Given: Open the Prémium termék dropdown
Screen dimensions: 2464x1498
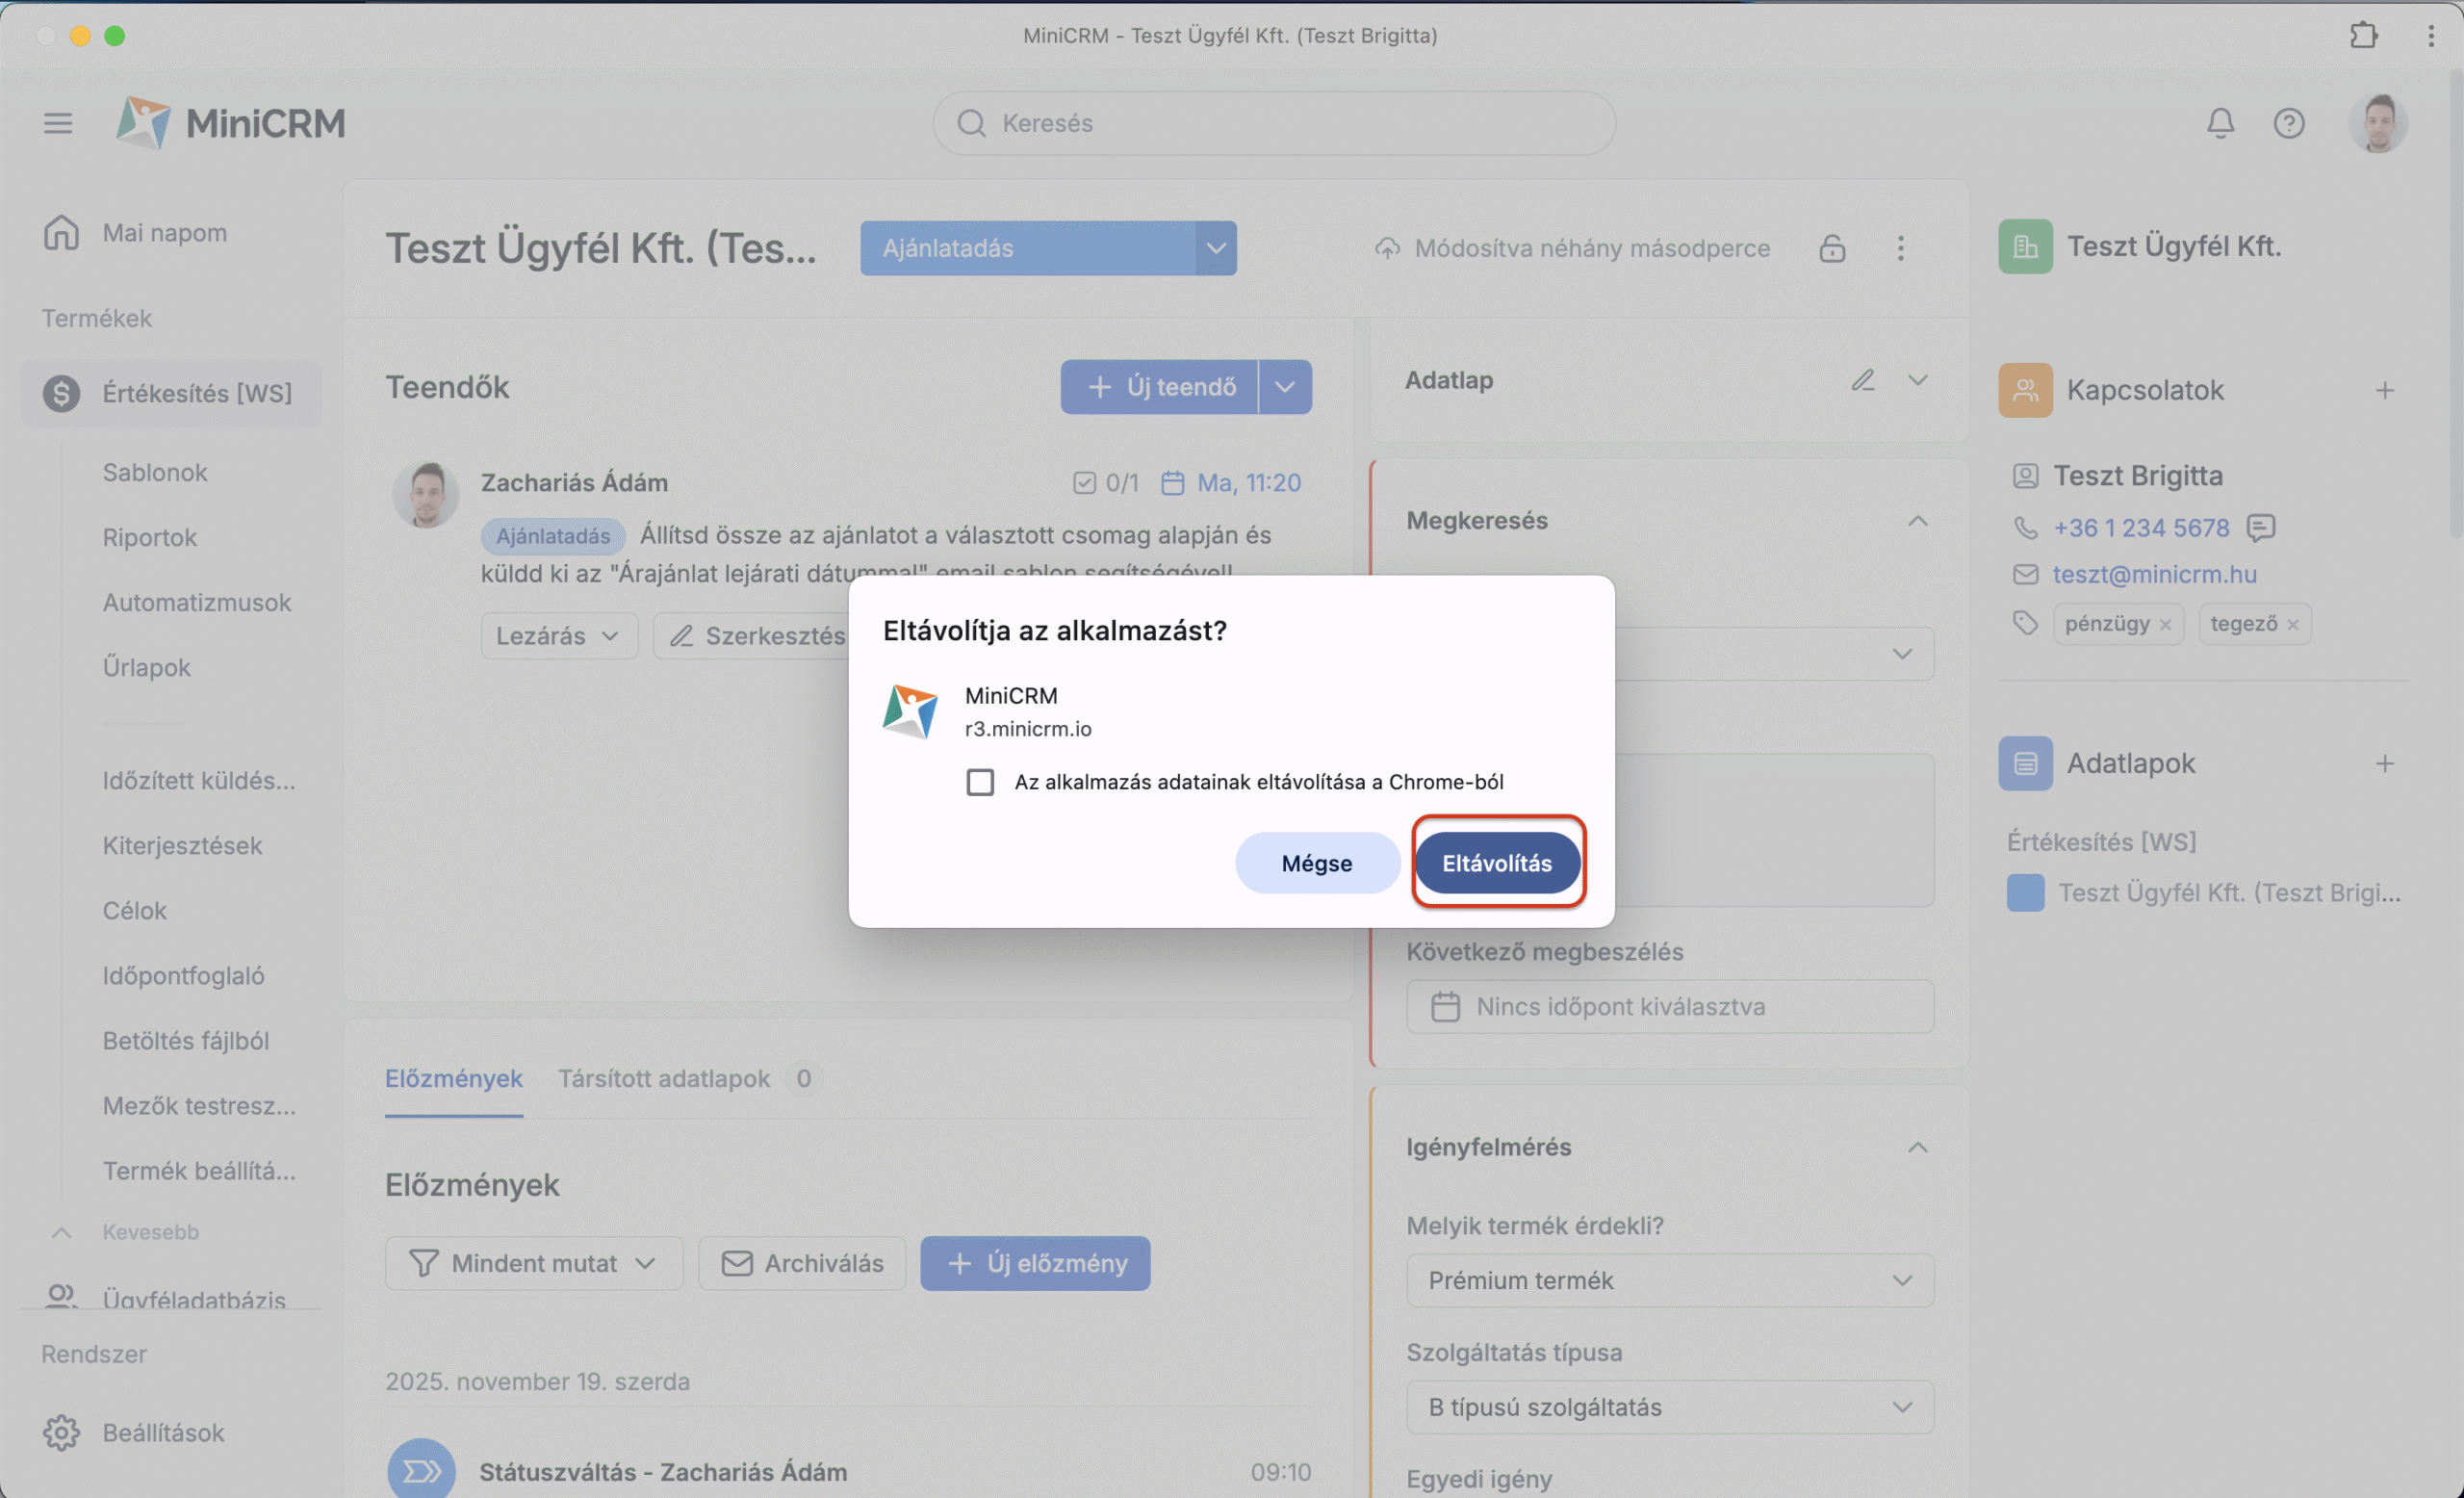Looking at the screenshot, I should 1669,1280.
